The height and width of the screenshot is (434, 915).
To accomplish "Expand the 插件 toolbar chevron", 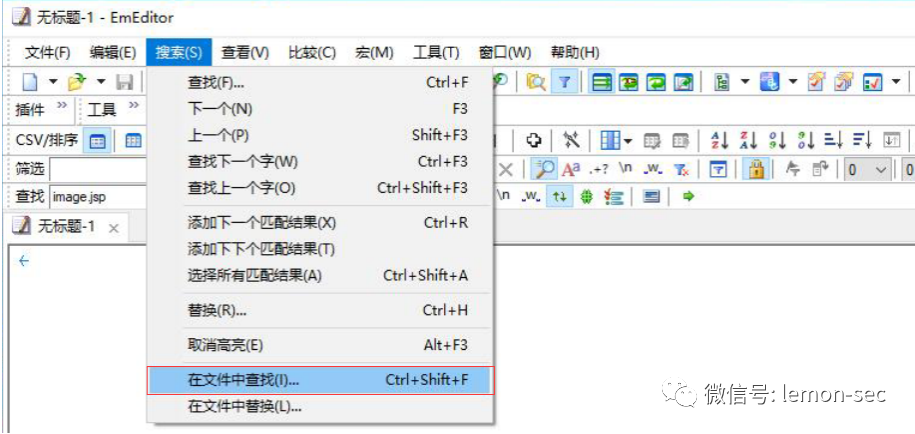I will 61,107.
